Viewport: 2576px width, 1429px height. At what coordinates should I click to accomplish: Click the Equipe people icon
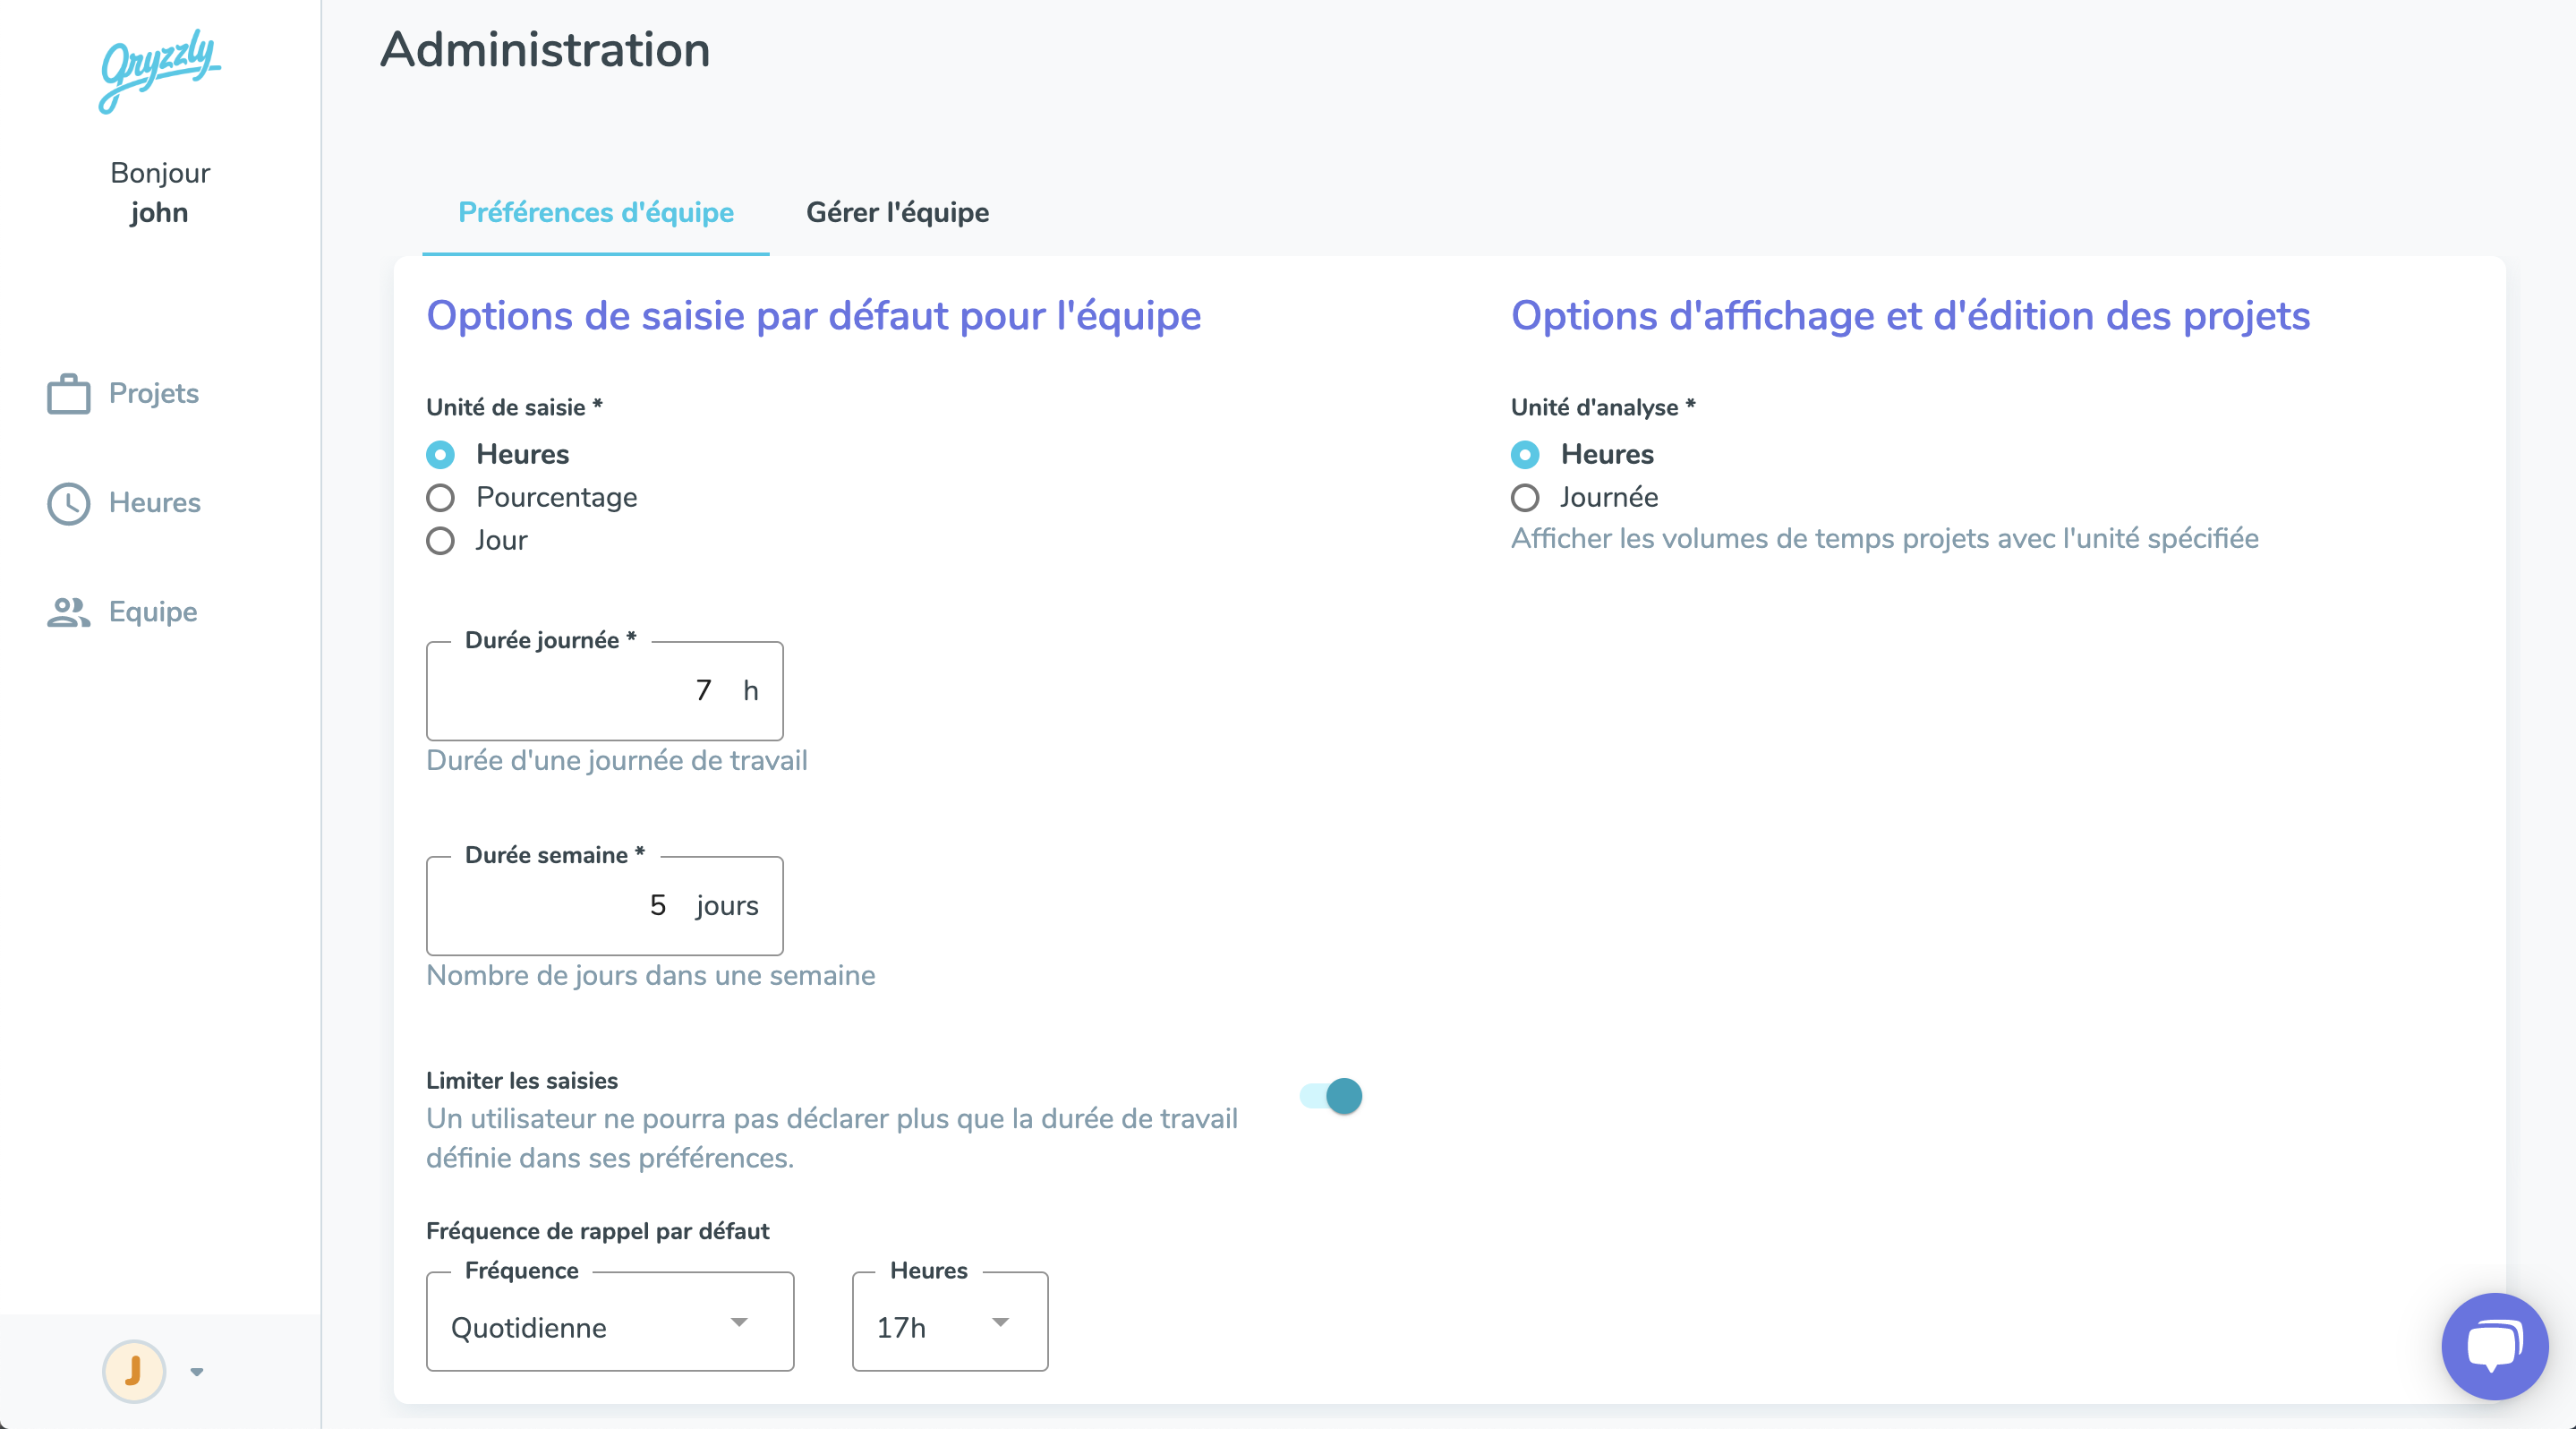click(x=69, y=612)
